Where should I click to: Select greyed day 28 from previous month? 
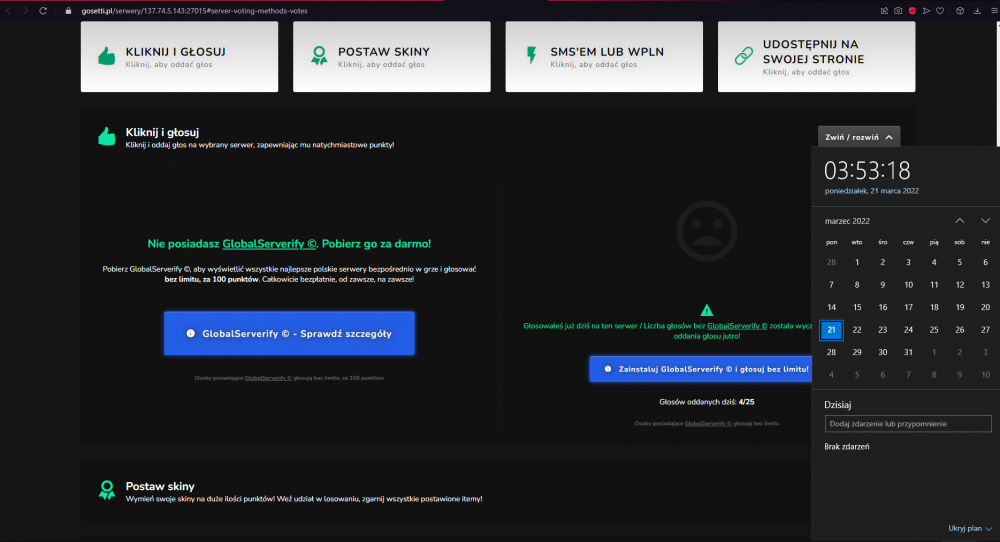click(831, 262)
